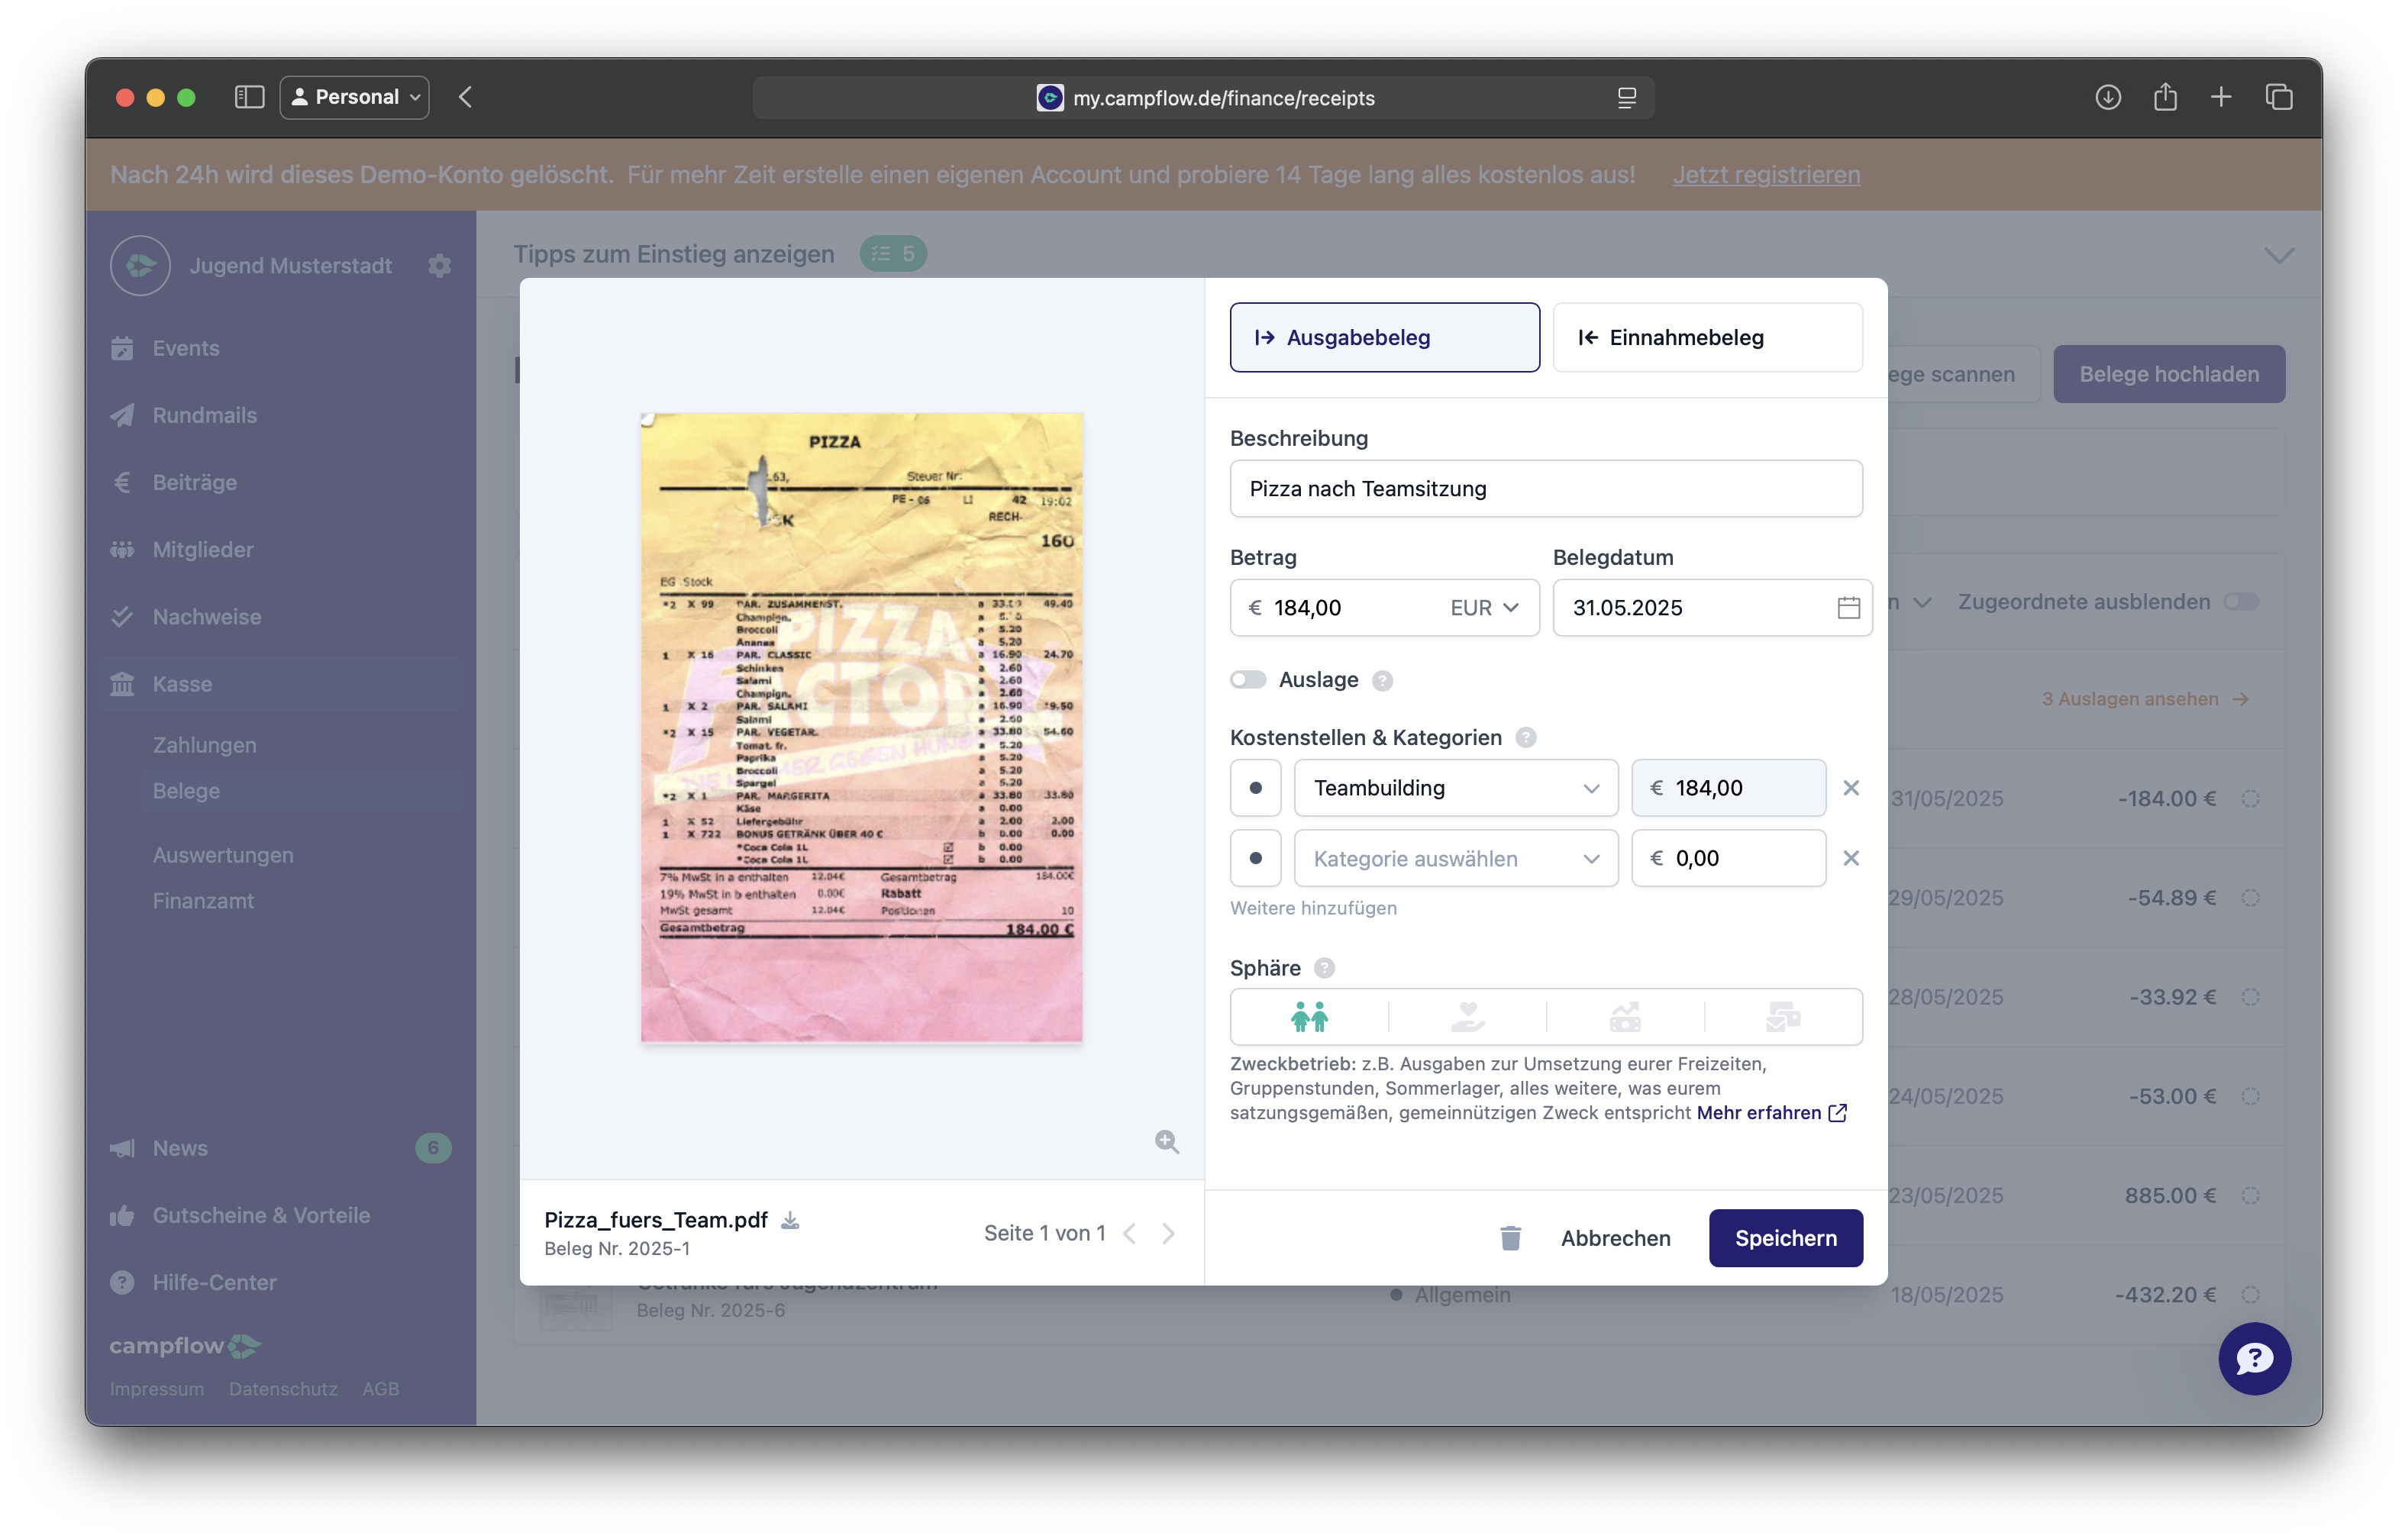
Task: Open the Kategorie auswählen dropdown
Action: (x=1456, y=859)
